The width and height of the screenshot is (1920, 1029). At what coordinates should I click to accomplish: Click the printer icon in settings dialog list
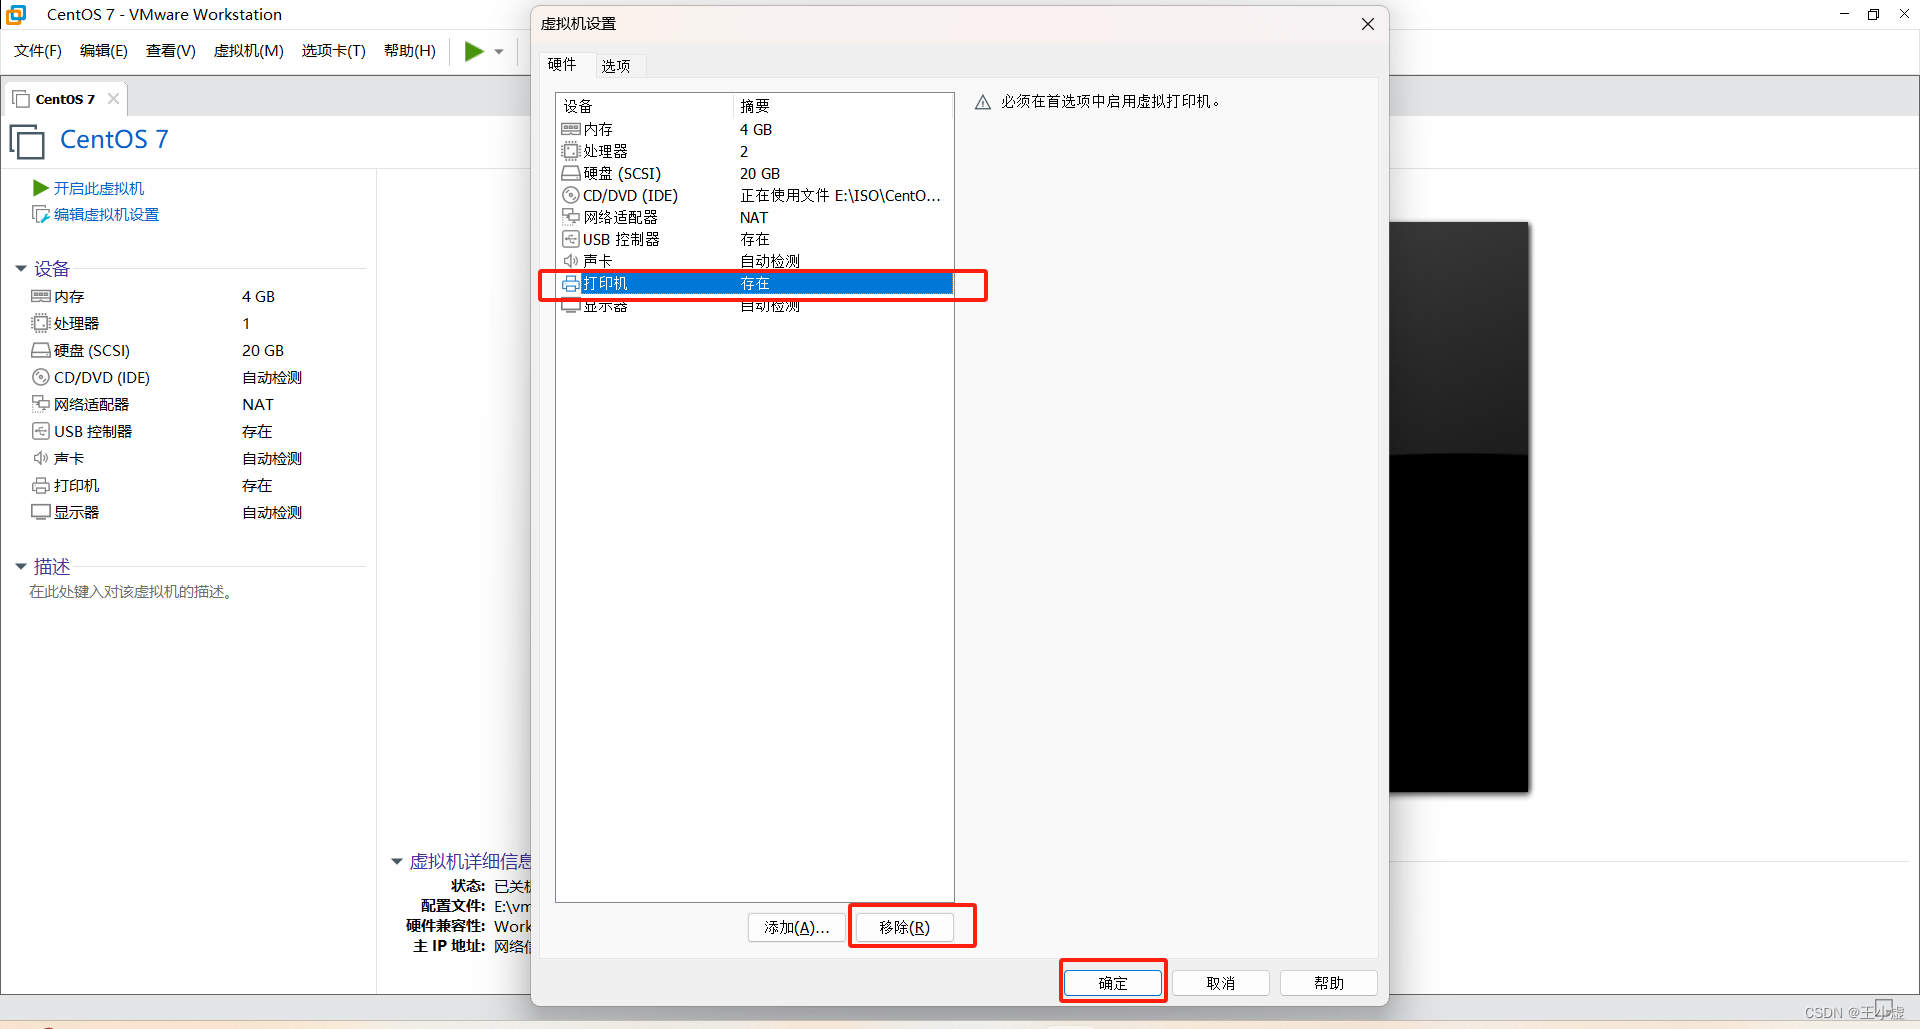point(571,284)
